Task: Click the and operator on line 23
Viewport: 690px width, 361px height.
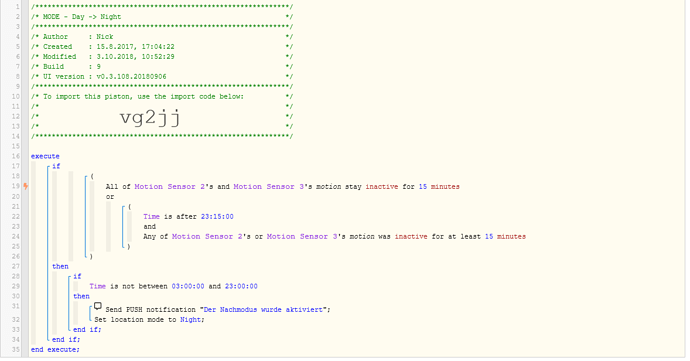Action: (x=150, y=226)
